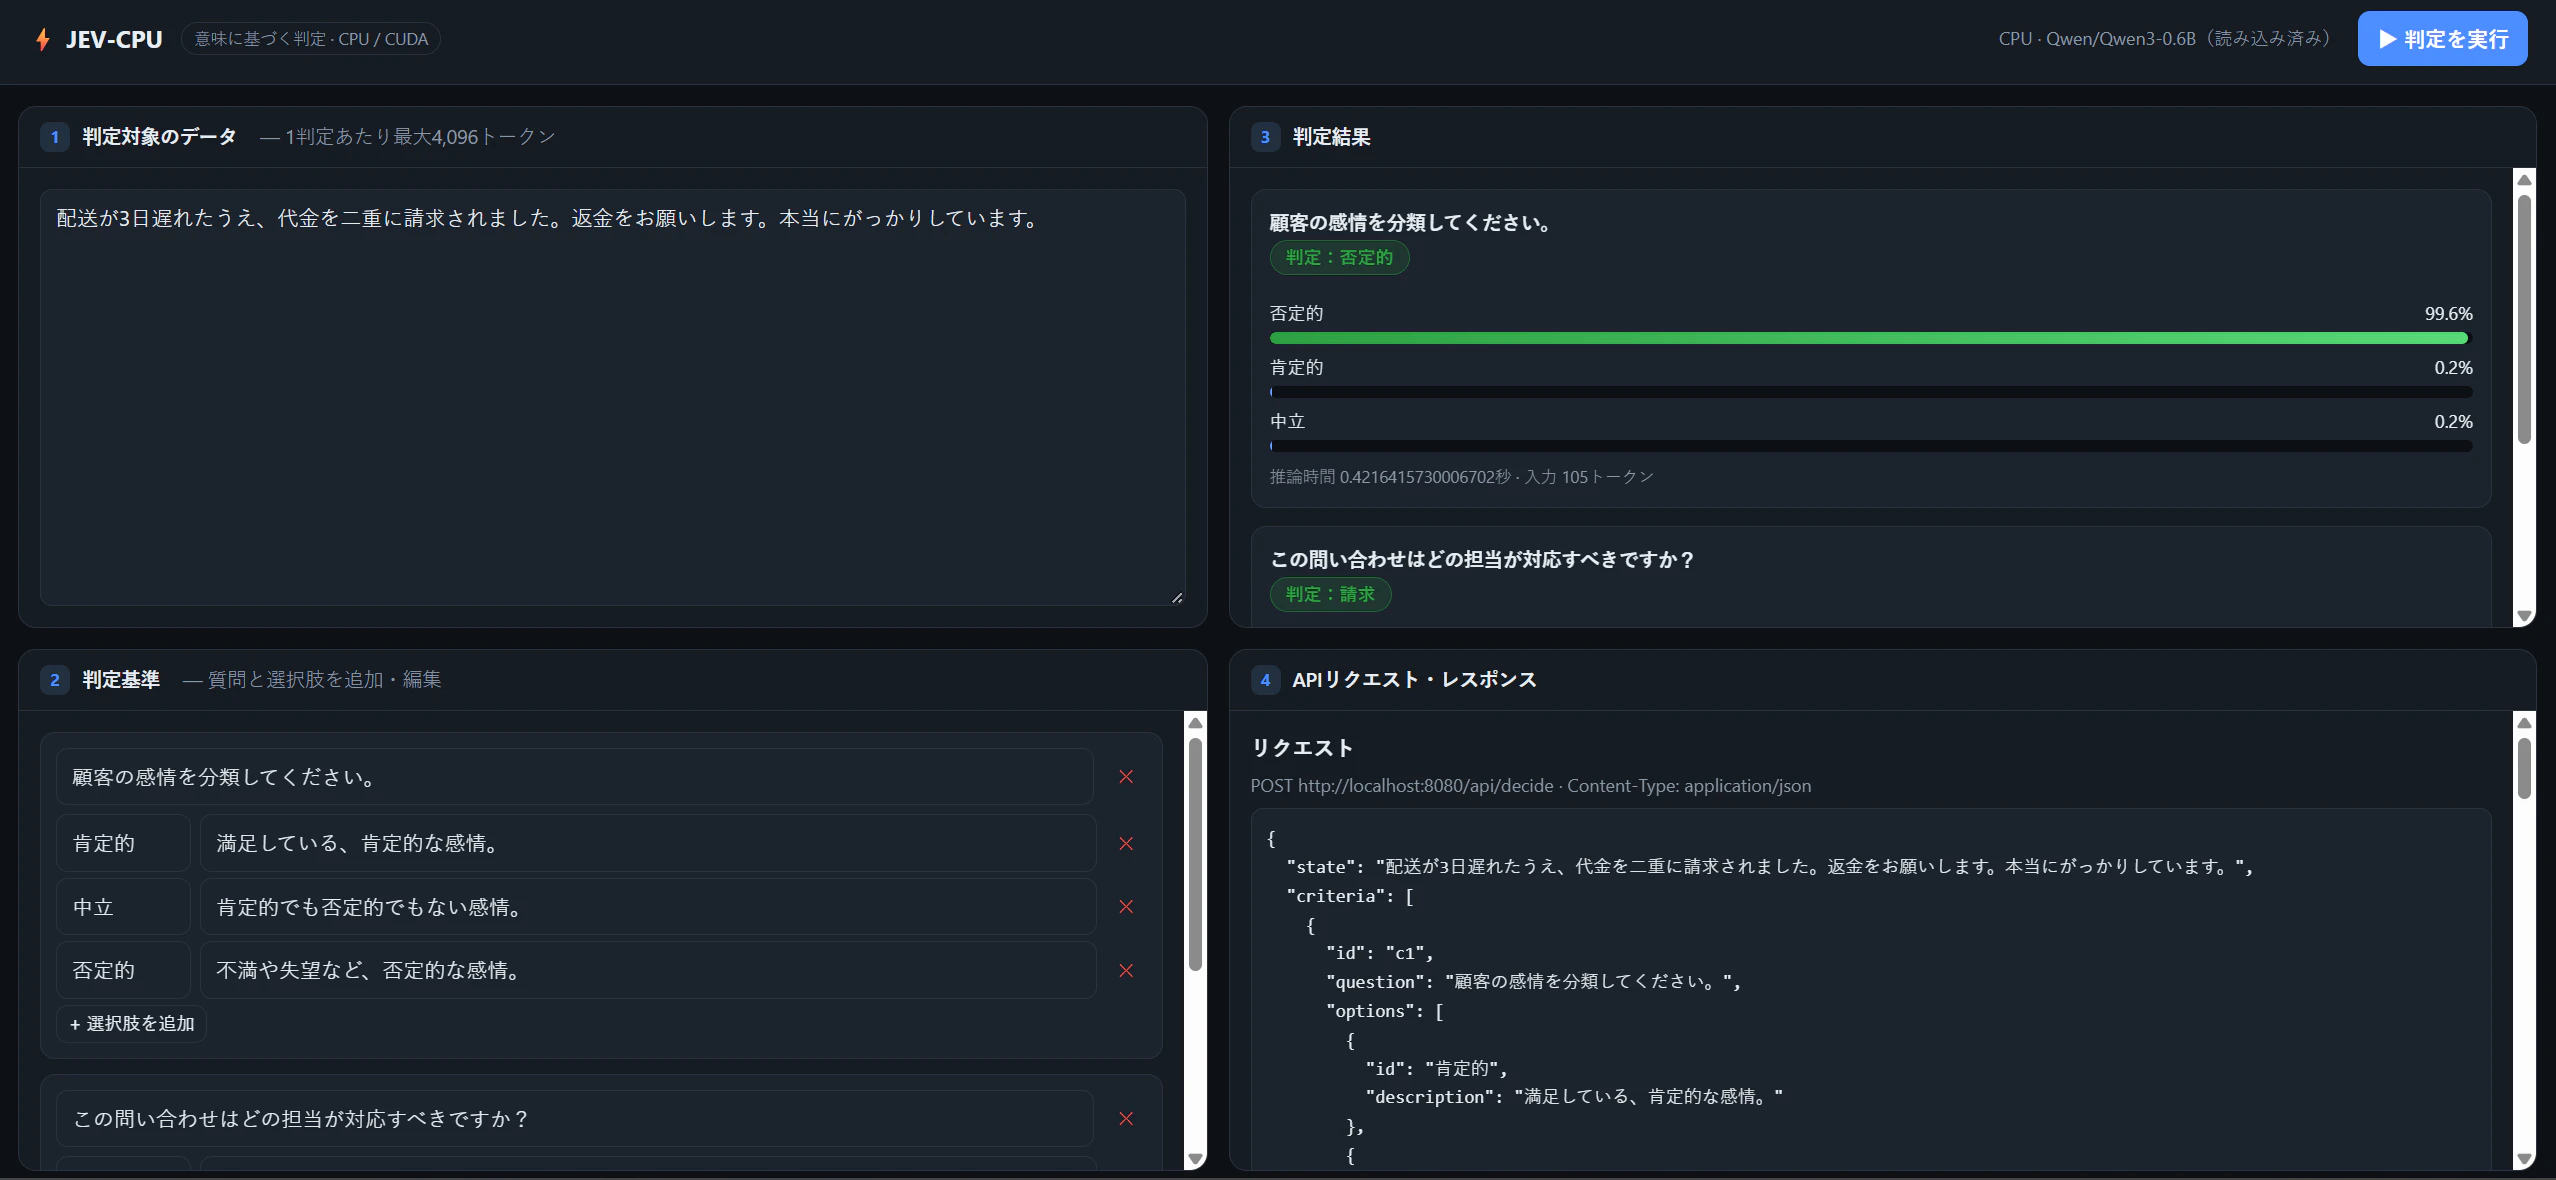The height and width of the screenshot is (1180, 2556).
Task: Click the criteria panel scrollbar up arrow
Action: (x=1195, y=723)
